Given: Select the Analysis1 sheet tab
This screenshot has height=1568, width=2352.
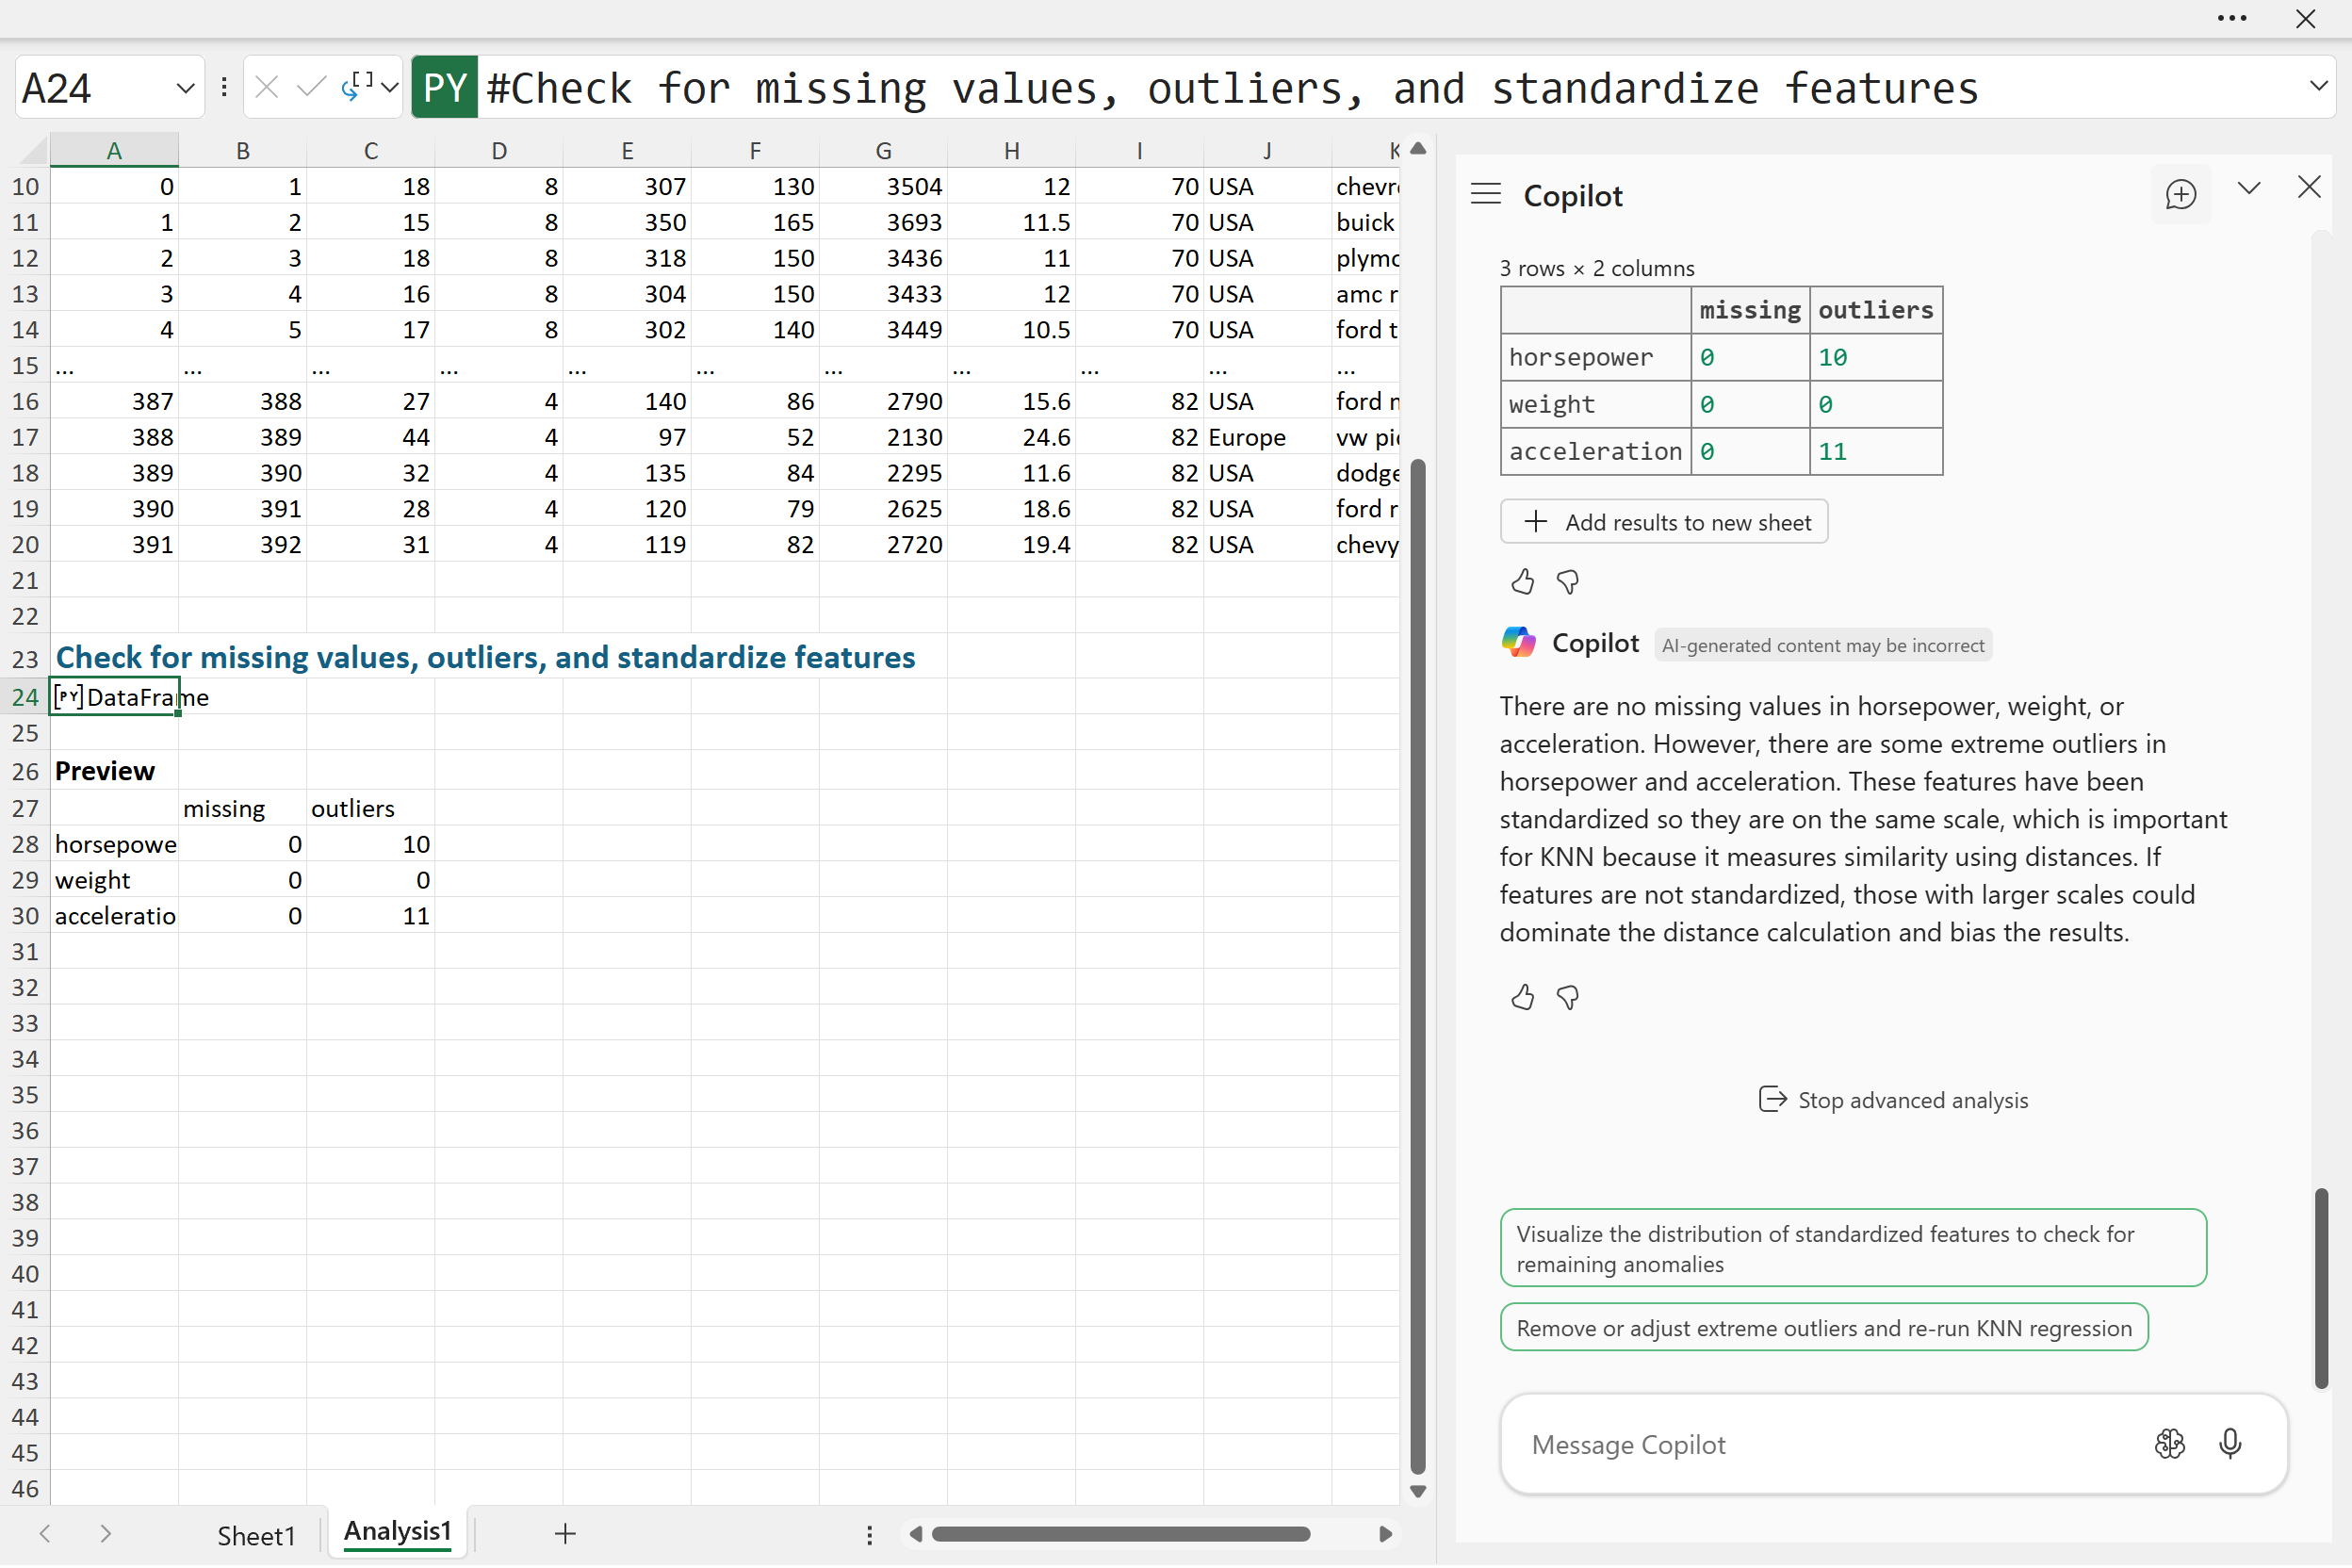Looking at the screenshot, I should 397,1533.
